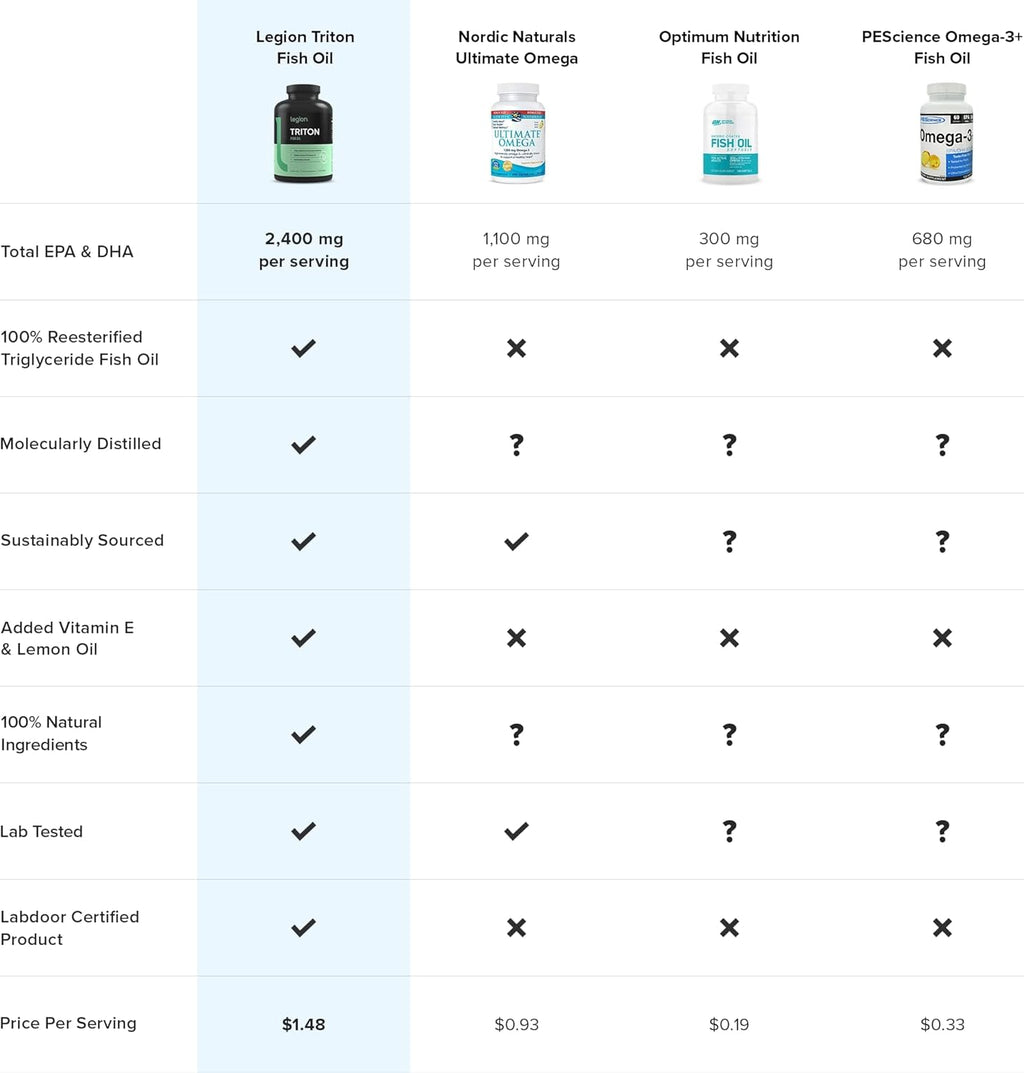Click PEScience's Labdoor Certified X mark
1024x1073 pixels.
[943, 928]
